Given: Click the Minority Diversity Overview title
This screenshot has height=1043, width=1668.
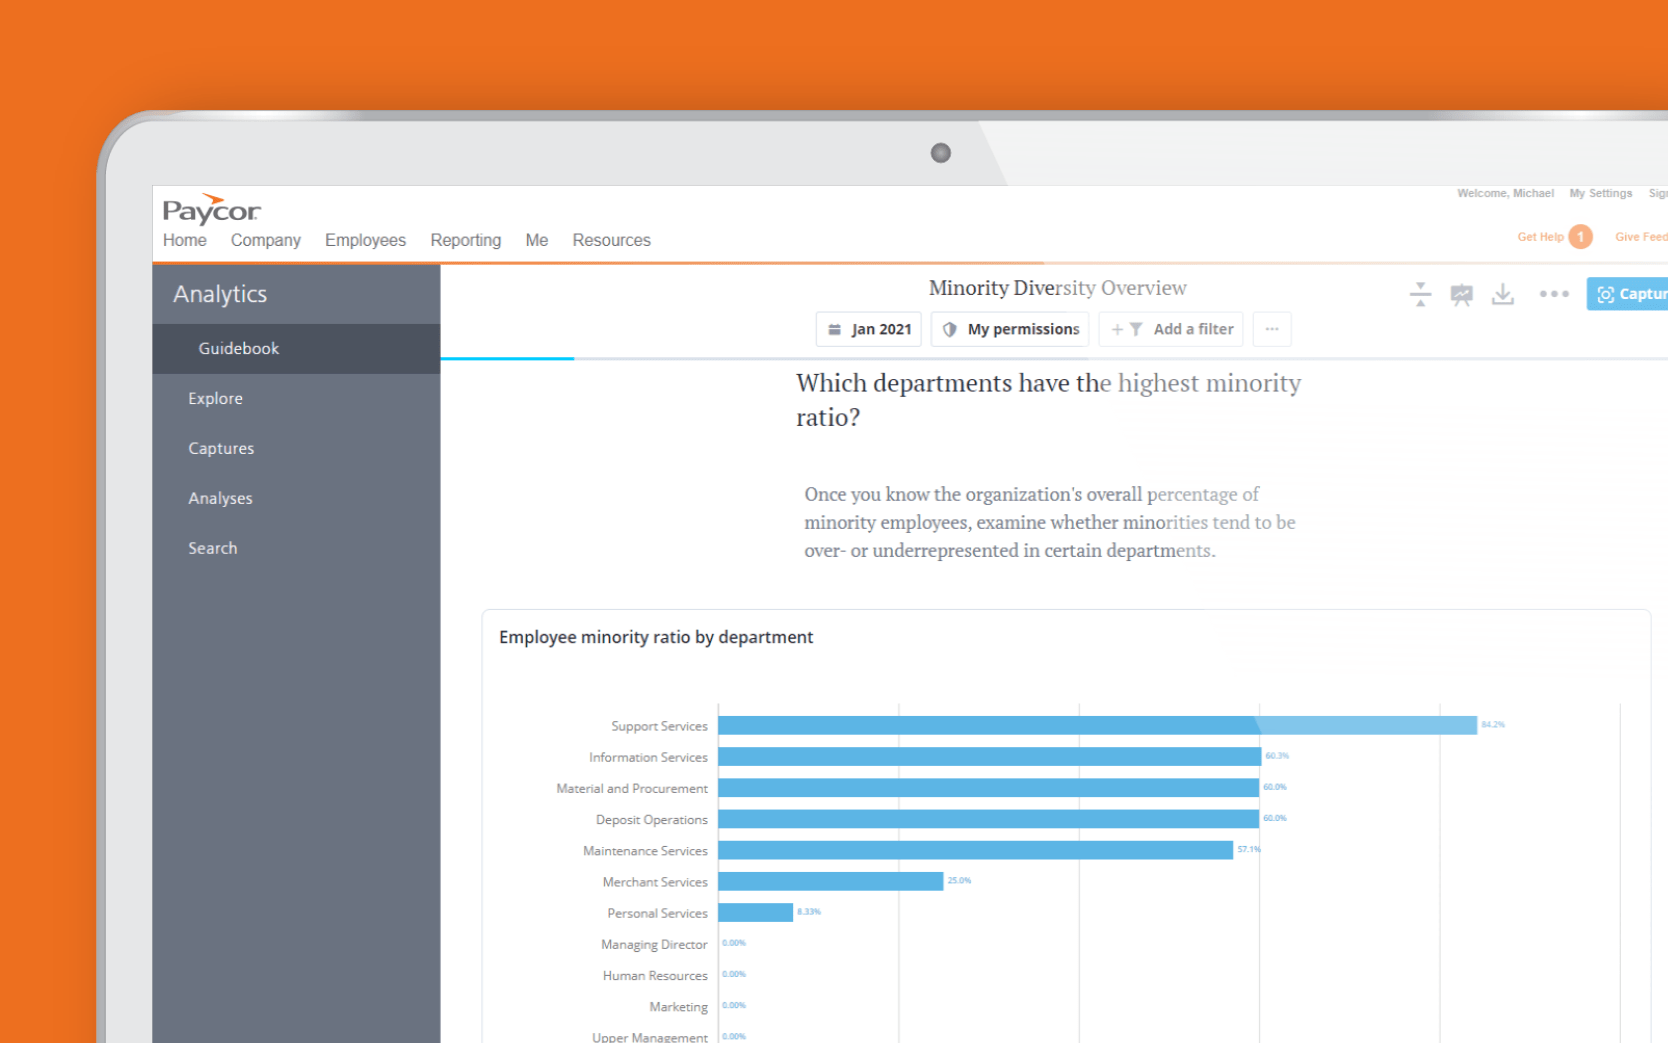Looking at the screenshot, I should click(x=1057, y=288).
